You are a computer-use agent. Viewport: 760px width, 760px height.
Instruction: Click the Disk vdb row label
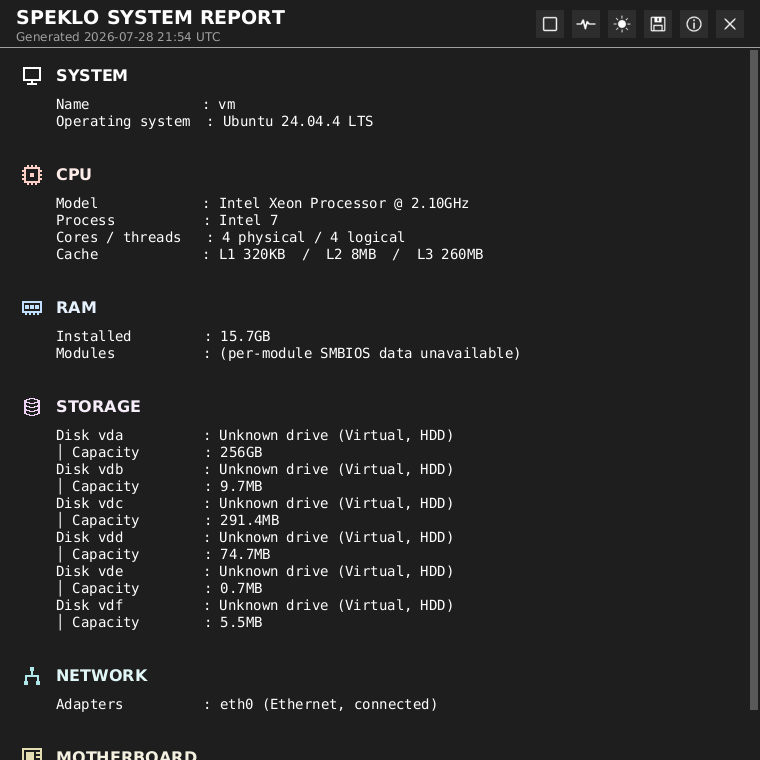click(x=90, y=469)
